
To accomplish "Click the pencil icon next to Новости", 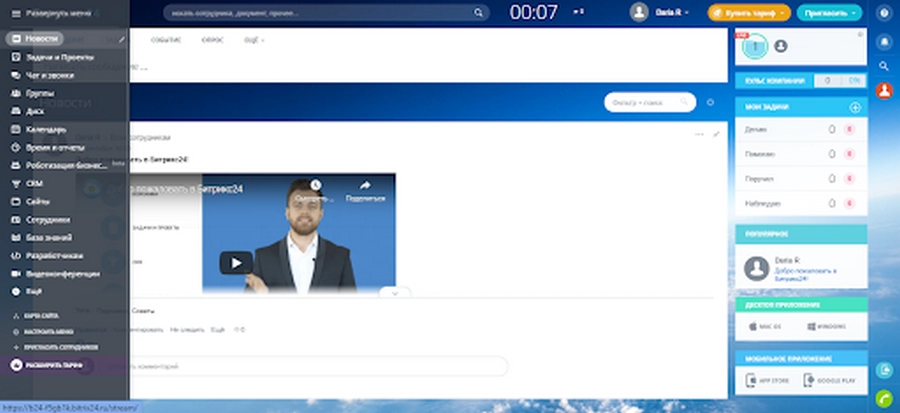I will click(x=121, y=40).
